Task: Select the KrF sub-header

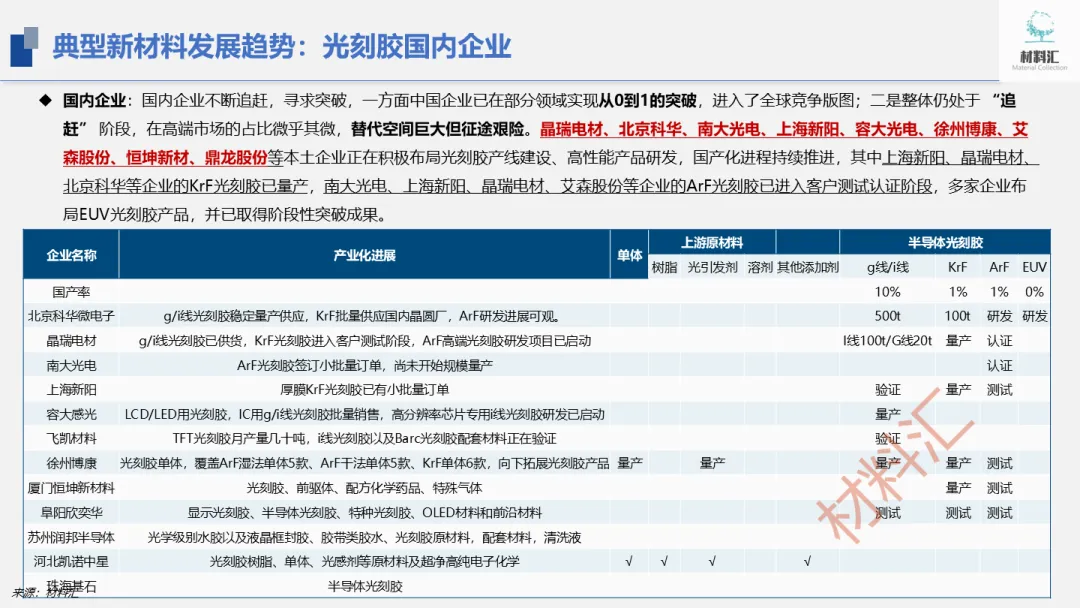Action: (957, 267)
